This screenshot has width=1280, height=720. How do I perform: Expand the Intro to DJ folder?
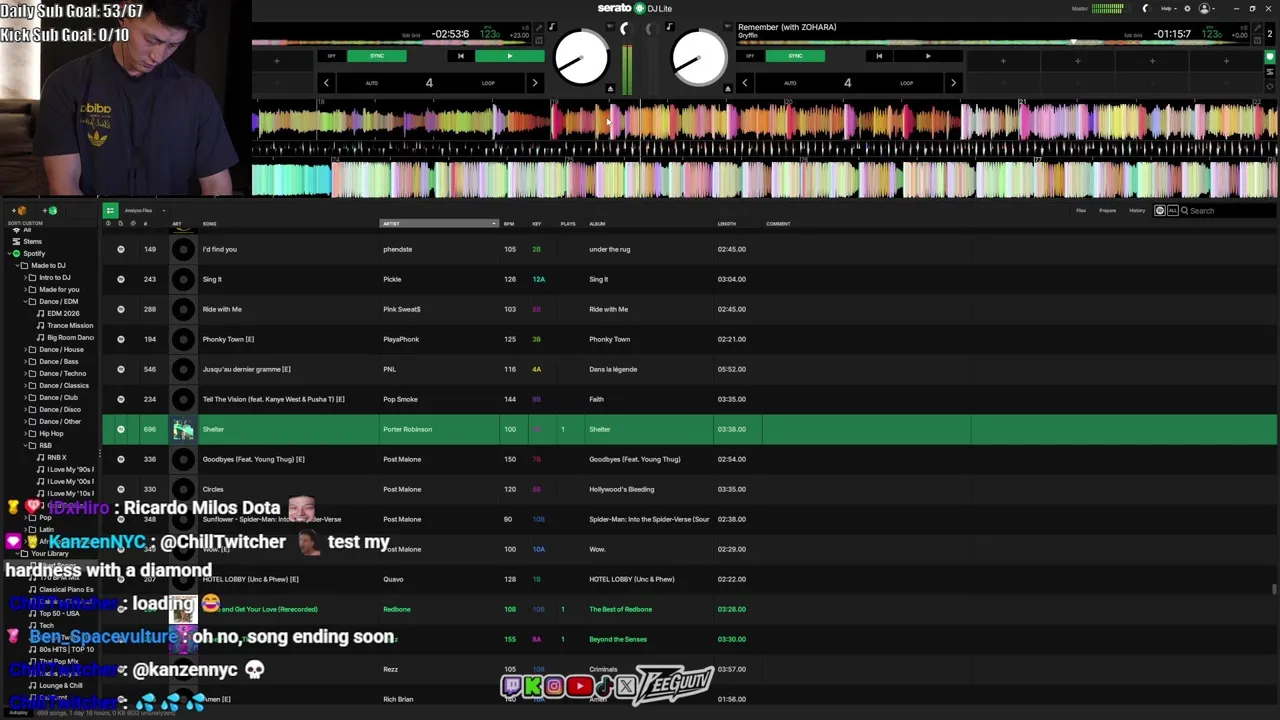24,277
